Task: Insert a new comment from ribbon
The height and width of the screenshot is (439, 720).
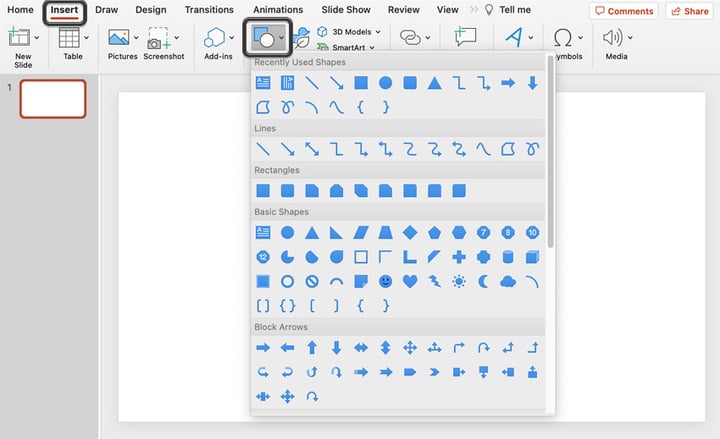Action: pyautogui.click(x=465, y=37)
